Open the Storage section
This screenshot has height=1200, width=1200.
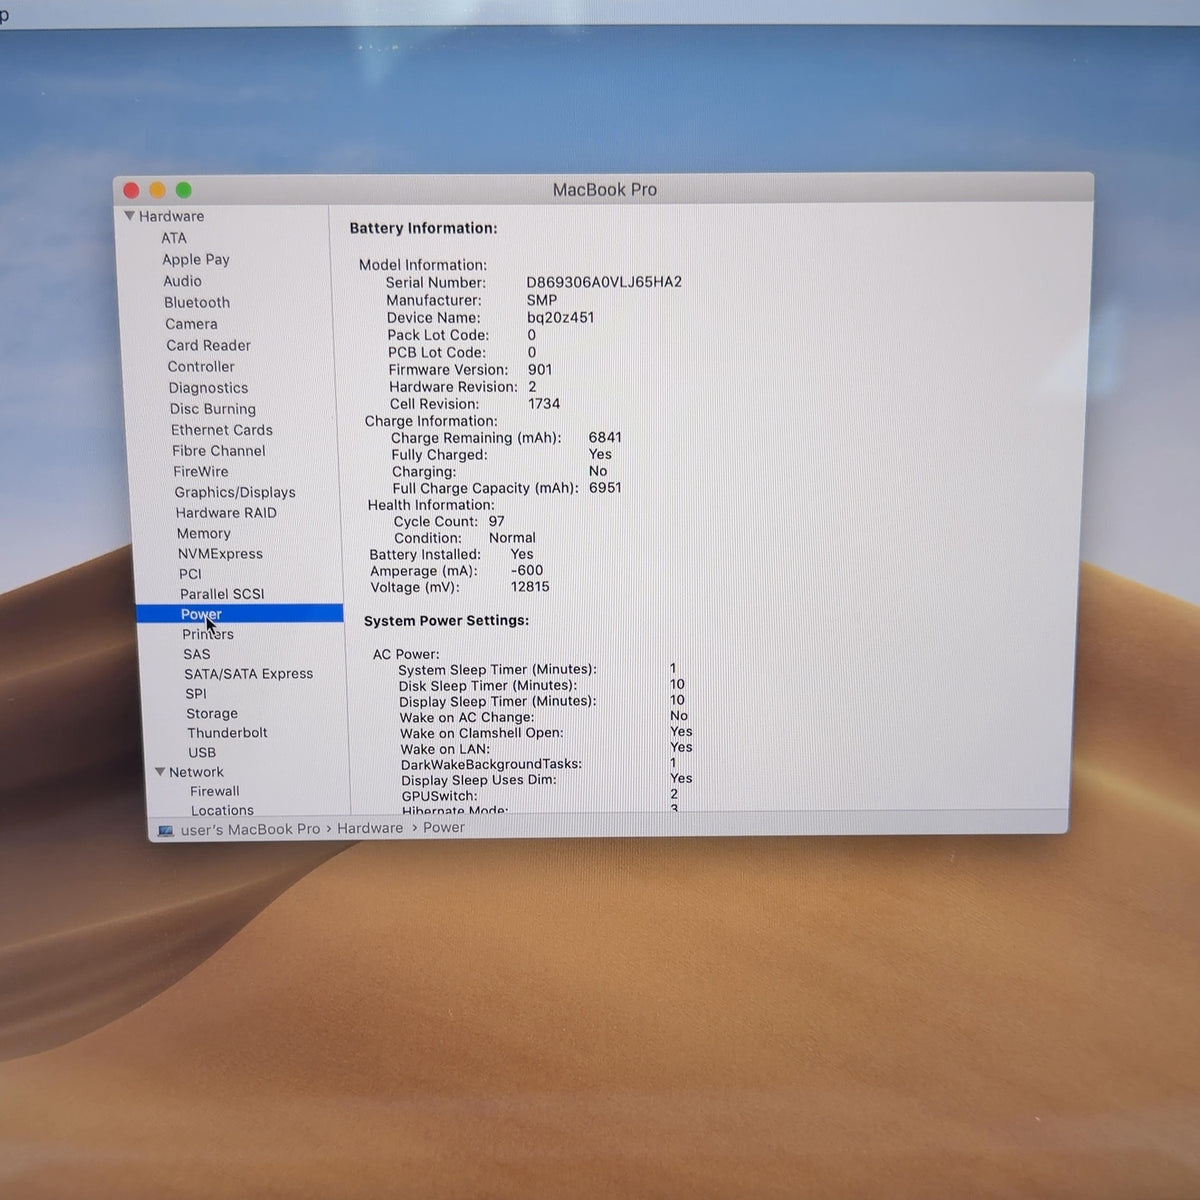click(x=212, y=714)
